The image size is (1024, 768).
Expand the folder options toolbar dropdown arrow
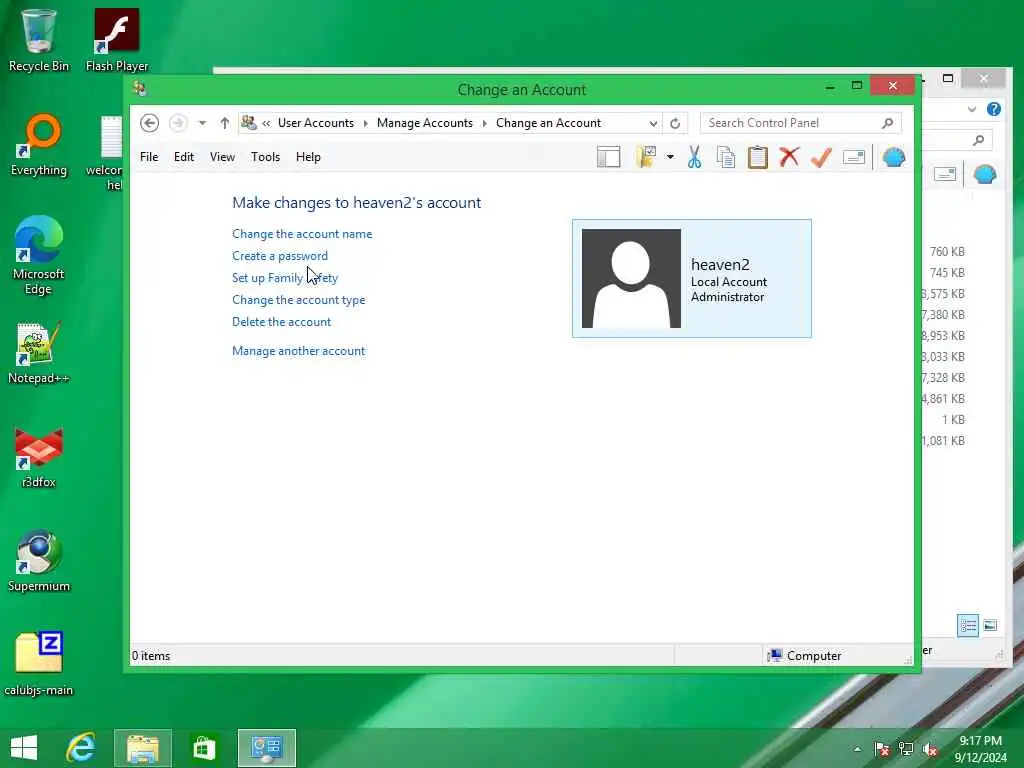click(670, 157)
